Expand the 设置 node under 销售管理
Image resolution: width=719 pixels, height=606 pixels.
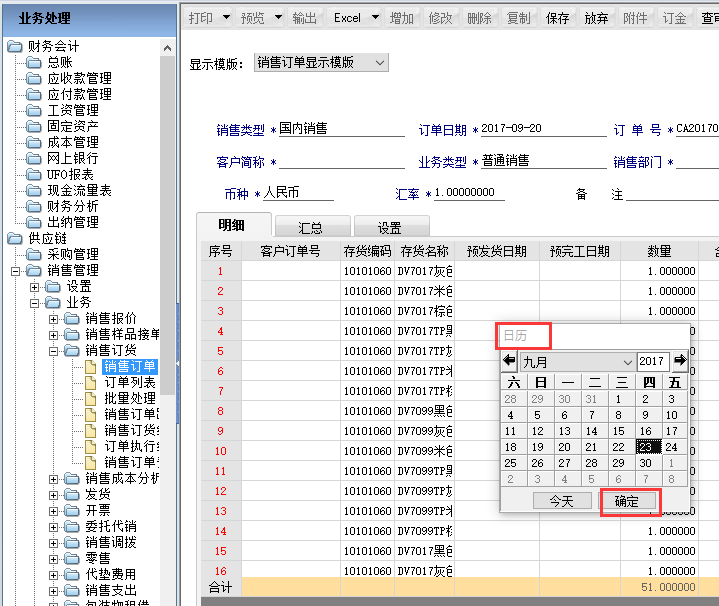pos(34,287)
